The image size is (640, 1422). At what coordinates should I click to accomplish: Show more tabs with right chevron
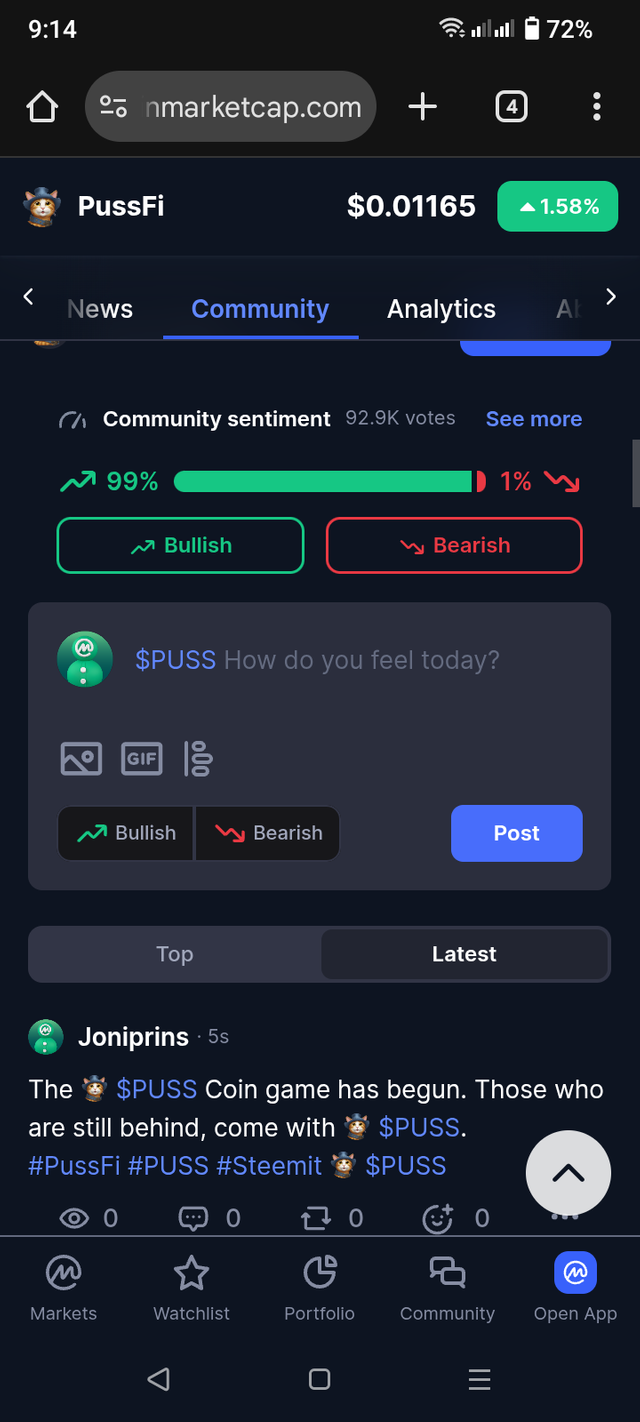pyautogui.click(x=611, y=296)
